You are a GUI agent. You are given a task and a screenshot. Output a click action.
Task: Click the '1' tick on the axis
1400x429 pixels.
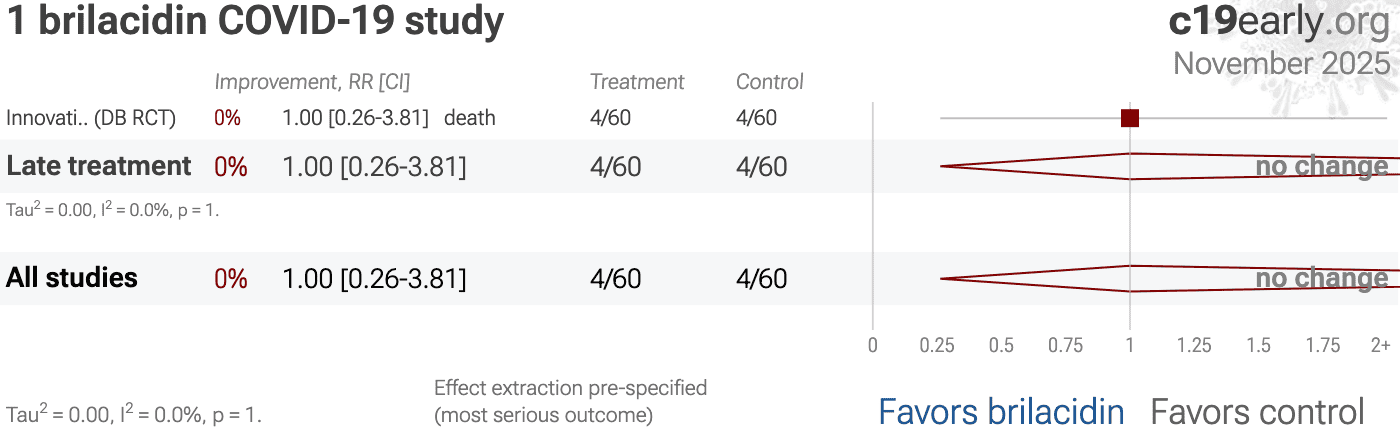point(1130,346)
